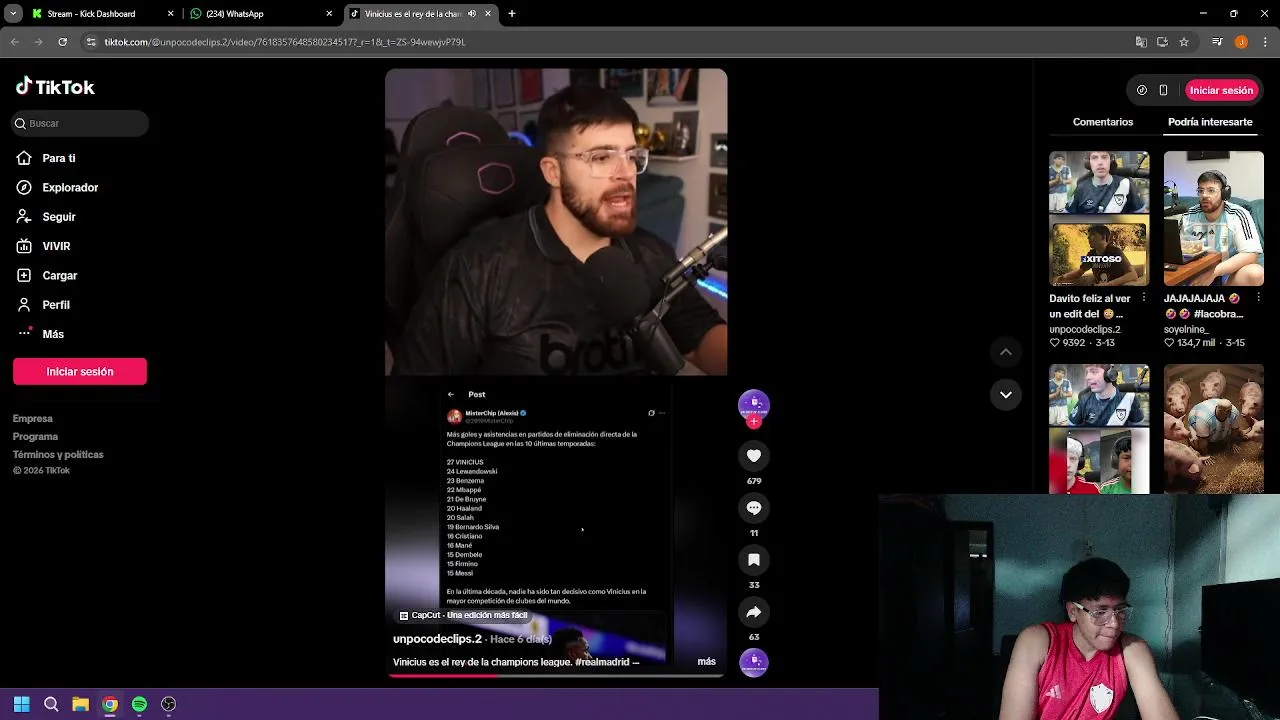Open the spinning sound disc icon

[754, 662]
